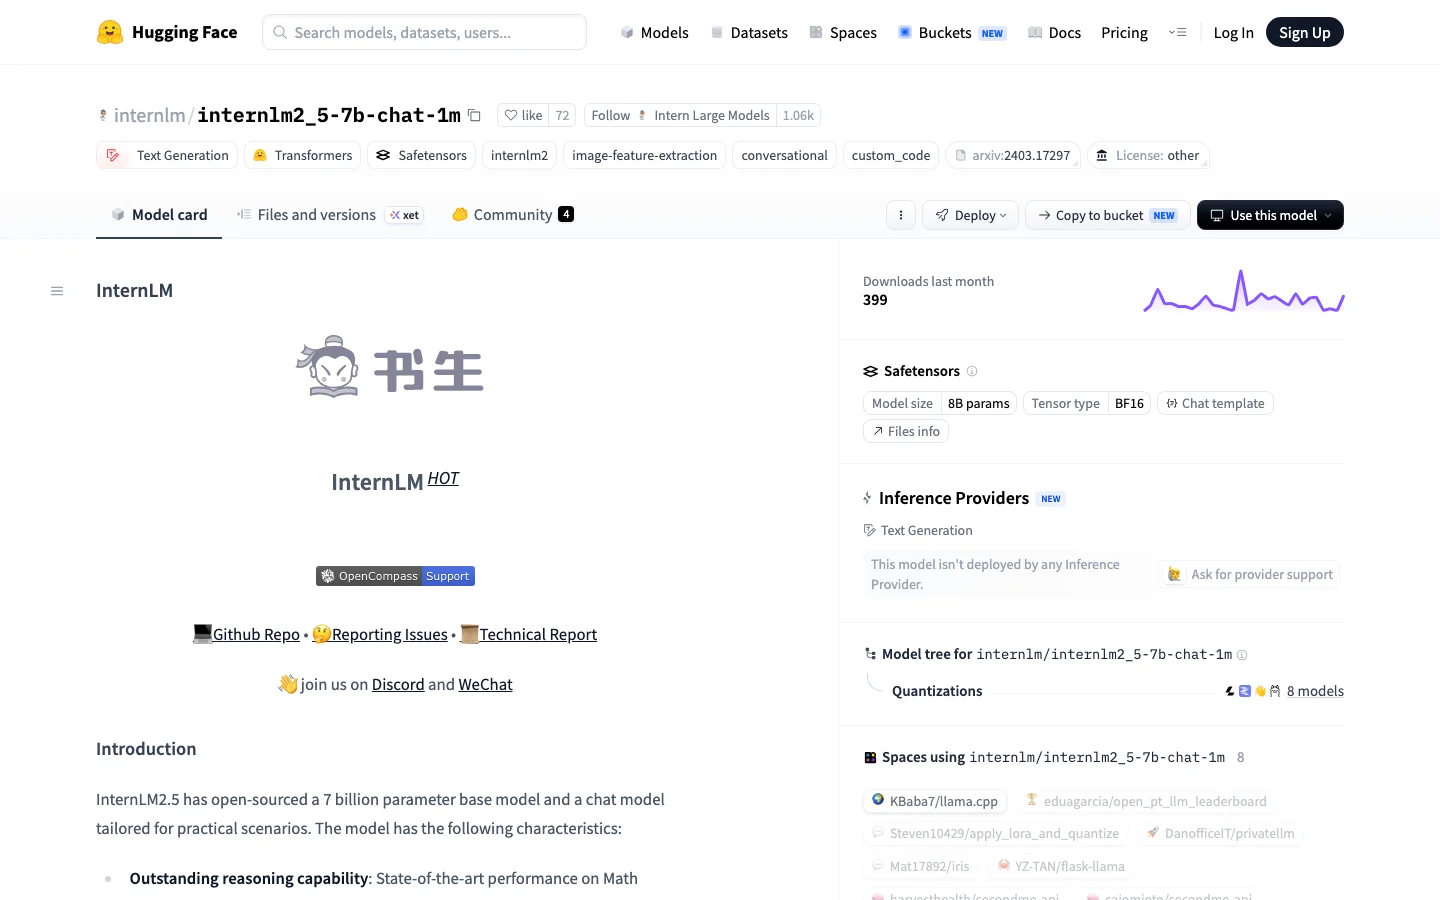Click the Safetensors tag in header
This screenshot has width=1440, height=900.
pyautogui.click(x=422, y=155)
